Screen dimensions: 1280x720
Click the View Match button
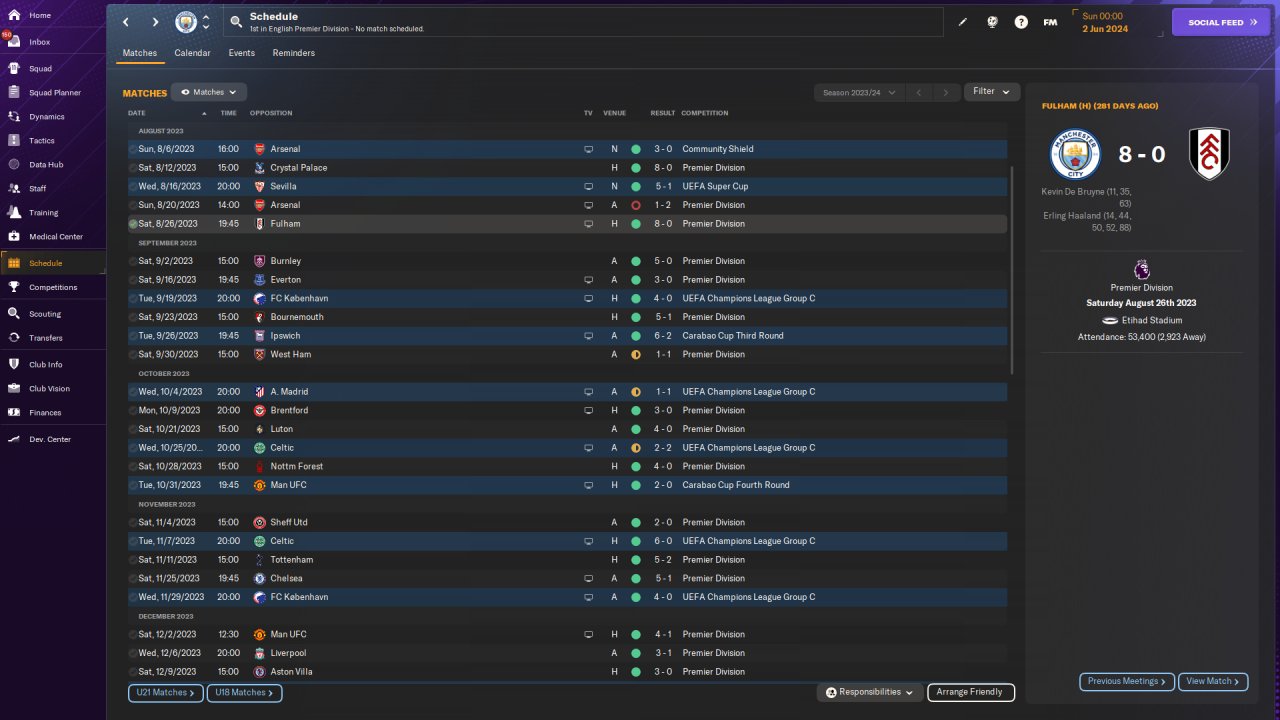1213,681
